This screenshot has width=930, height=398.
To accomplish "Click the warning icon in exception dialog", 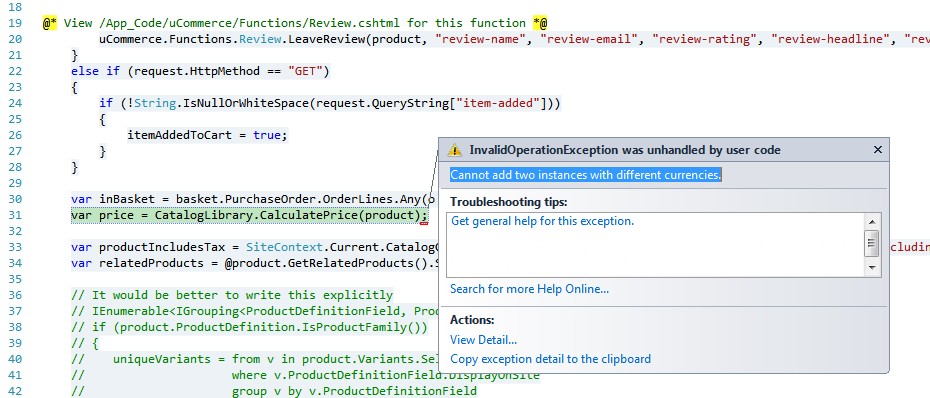I will point(454,150).
